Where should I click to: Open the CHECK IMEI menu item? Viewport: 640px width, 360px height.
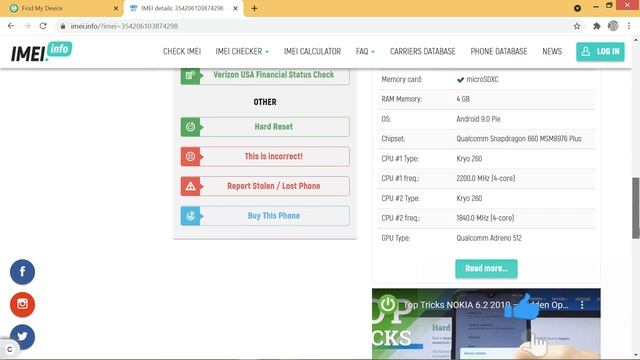pos(182,51)
